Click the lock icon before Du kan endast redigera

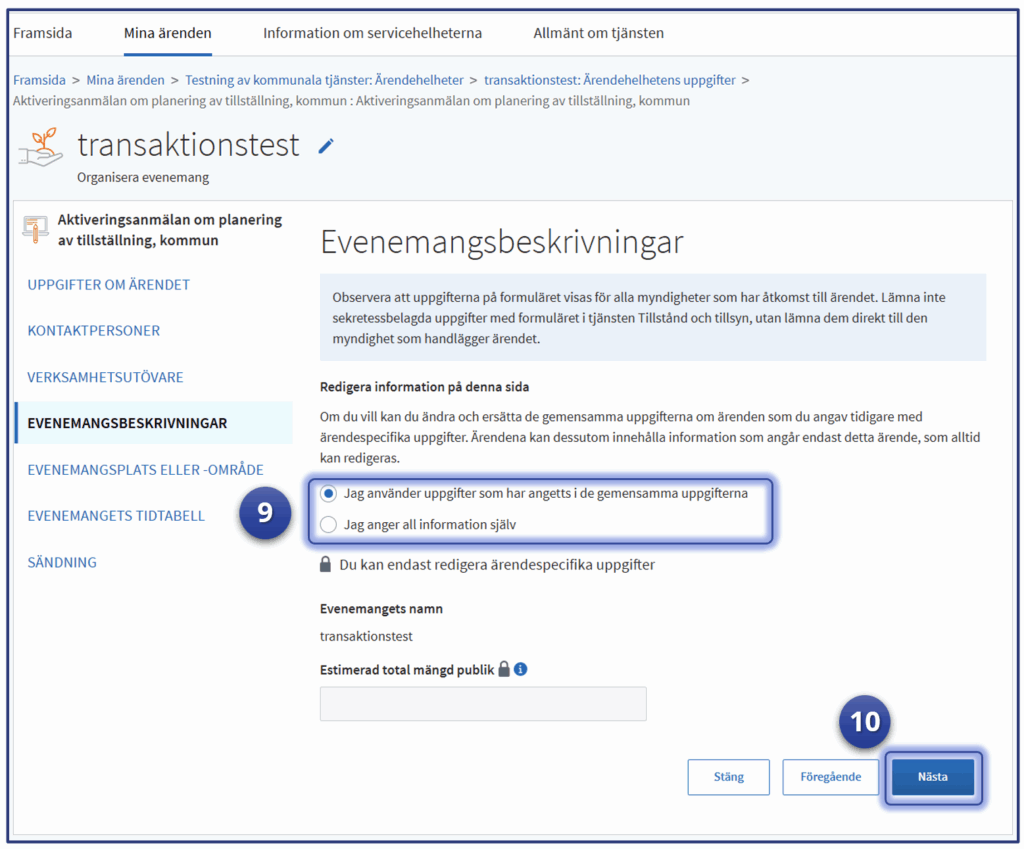click(x=325, y=565)
